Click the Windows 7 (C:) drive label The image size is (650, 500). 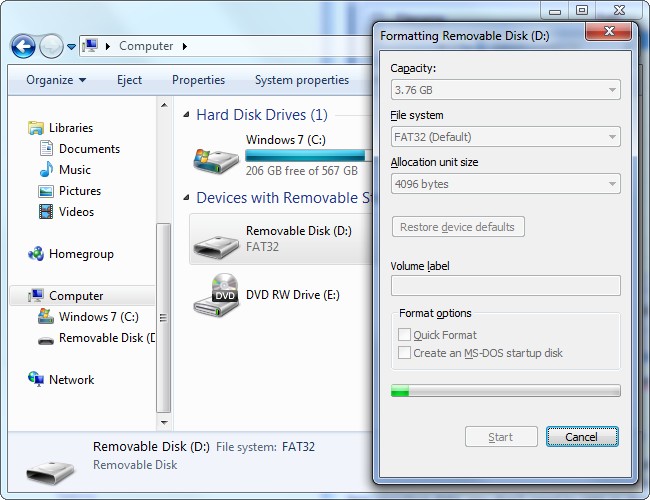(286, 140)
